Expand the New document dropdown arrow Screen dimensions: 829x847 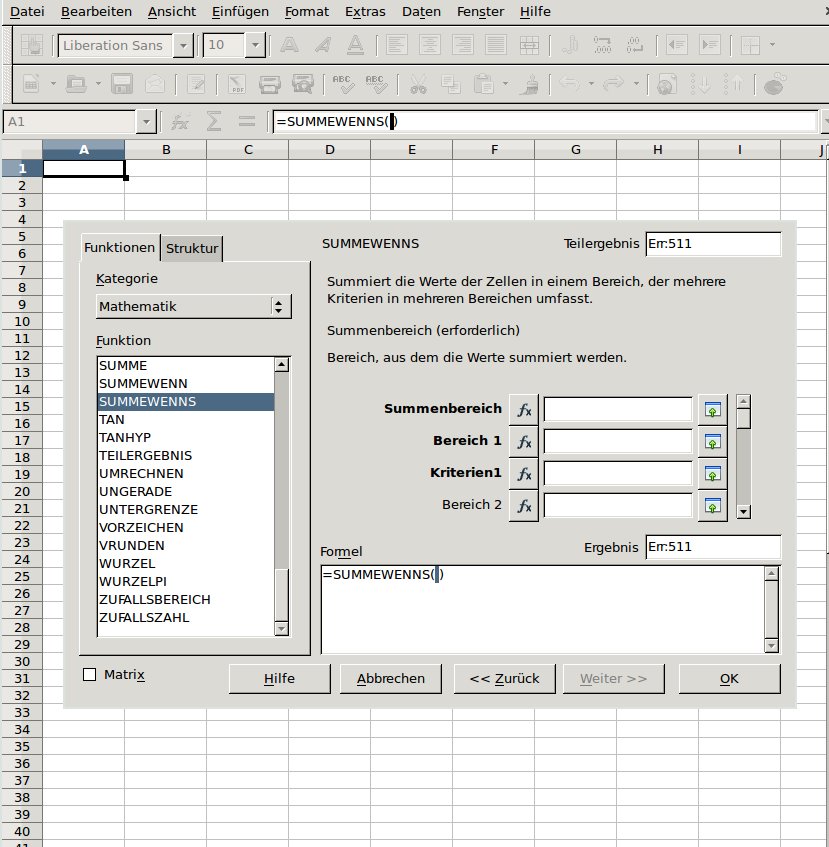coord(53,84)
